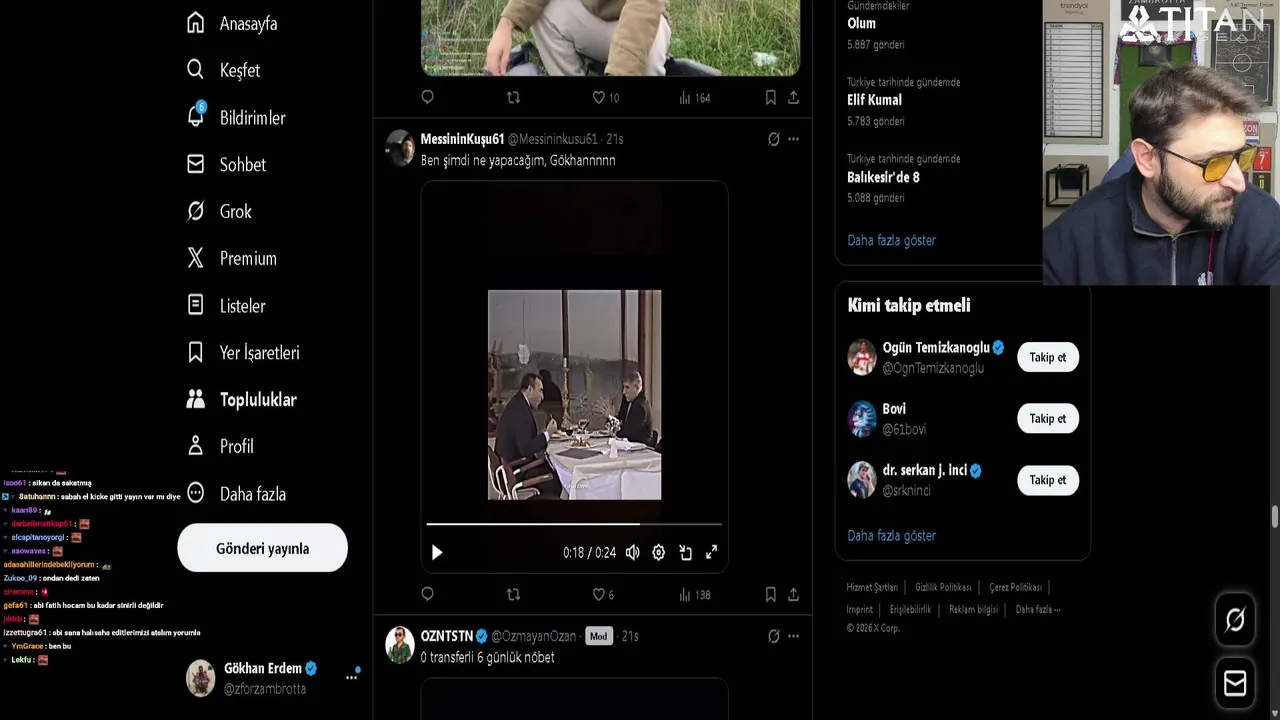
Task: Open Anasayfa home in sidebar
Action: [232, 23]
